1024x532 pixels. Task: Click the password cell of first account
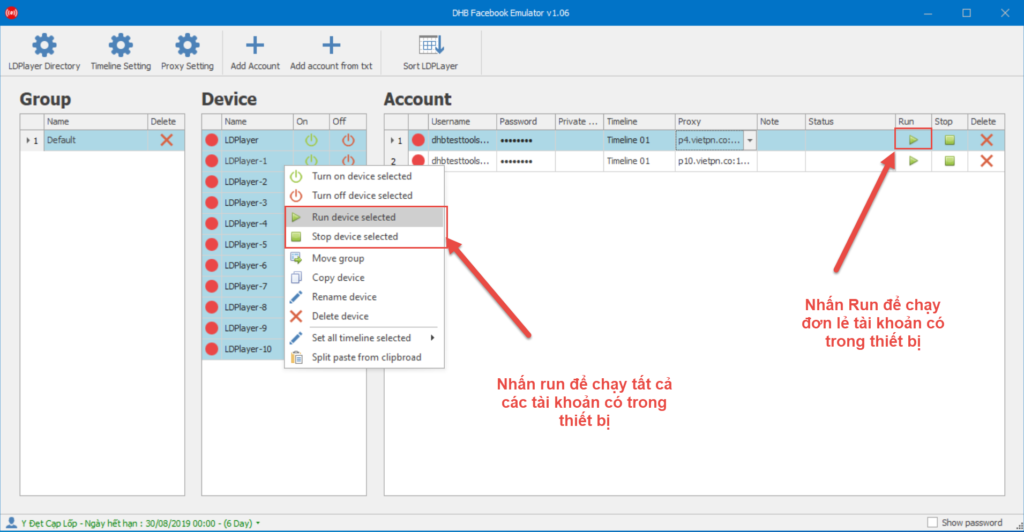[526, 140]
